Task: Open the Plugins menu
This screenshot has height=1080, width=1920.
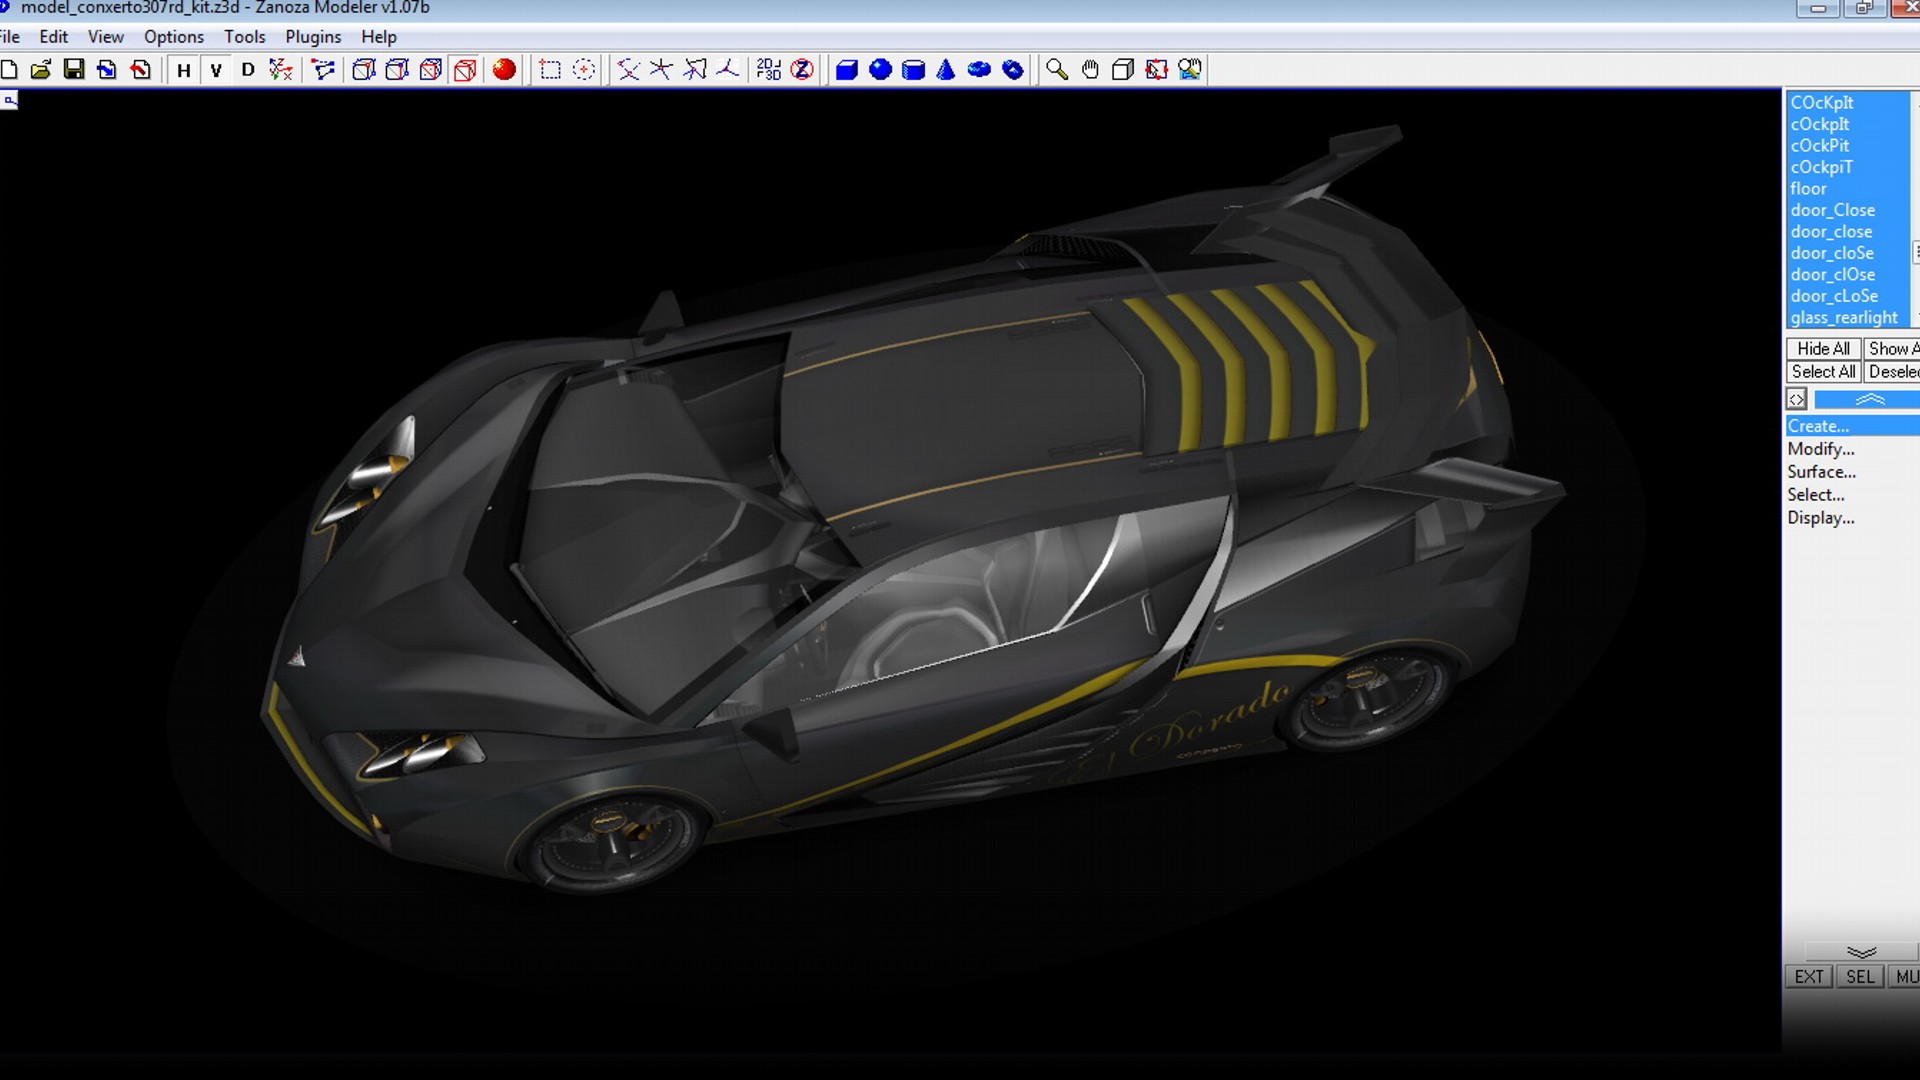Action: [313, 37]
